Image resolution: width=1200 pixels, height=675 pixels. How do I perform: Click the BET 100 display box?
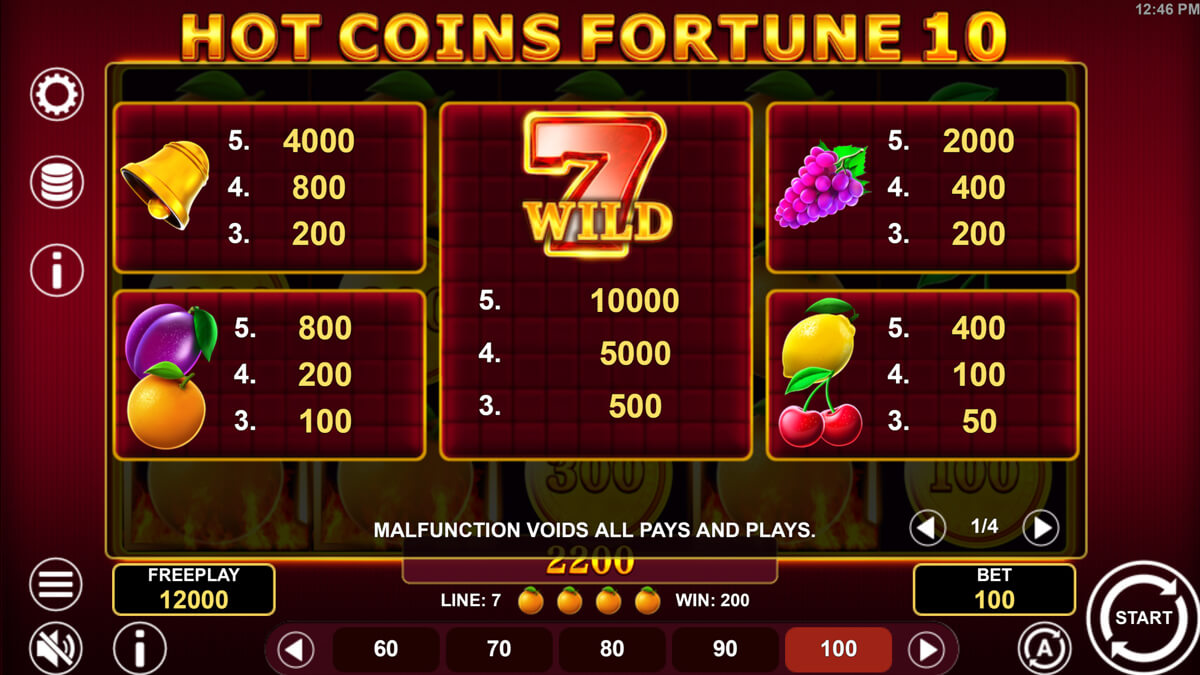[x=994, y=589]
